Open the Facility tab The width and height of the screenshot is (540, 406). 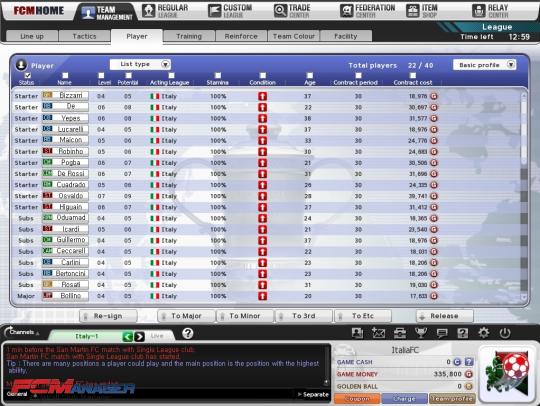346,36
